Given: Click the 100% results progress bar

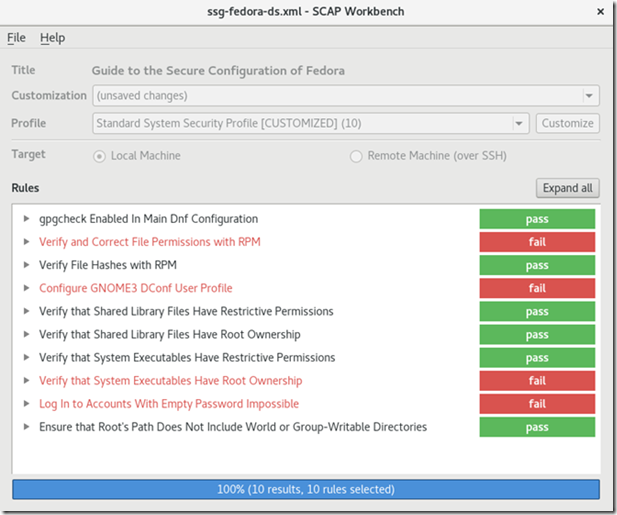Looking at the screenshot, I should tap(306, 489).
